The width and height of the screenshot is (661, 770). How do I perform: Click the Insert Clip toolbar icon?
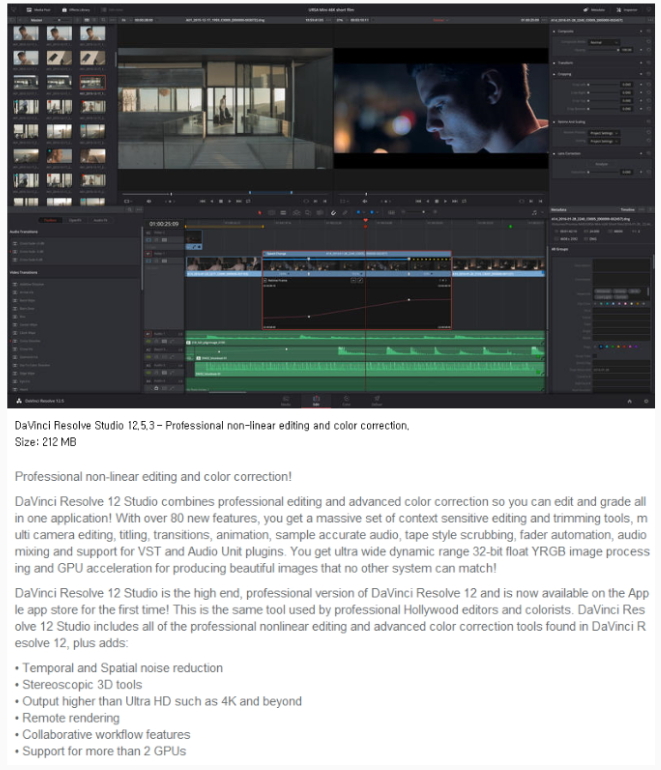tap(297, 213)
